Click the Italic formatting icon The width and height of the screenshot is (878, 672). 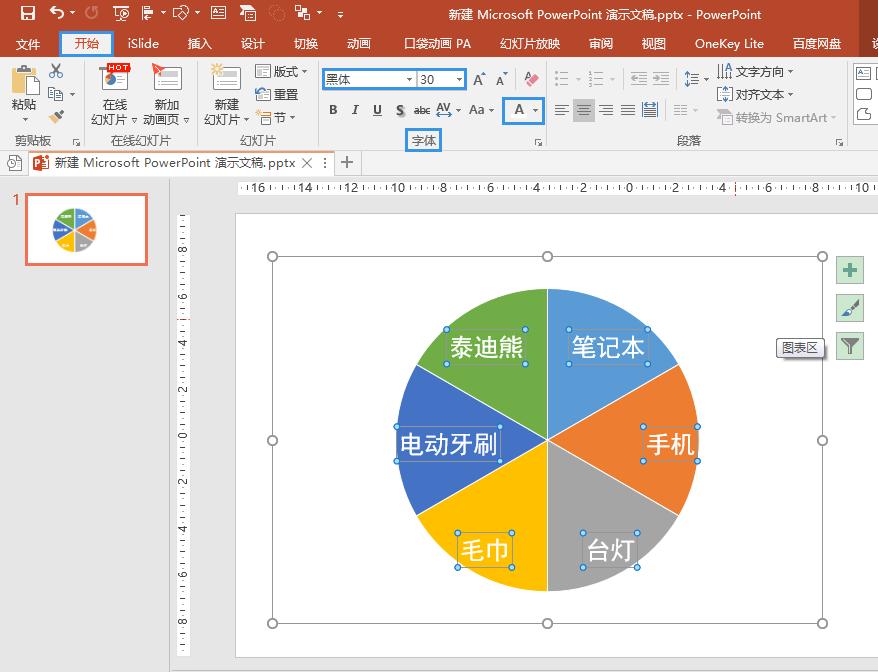(355, 109)
